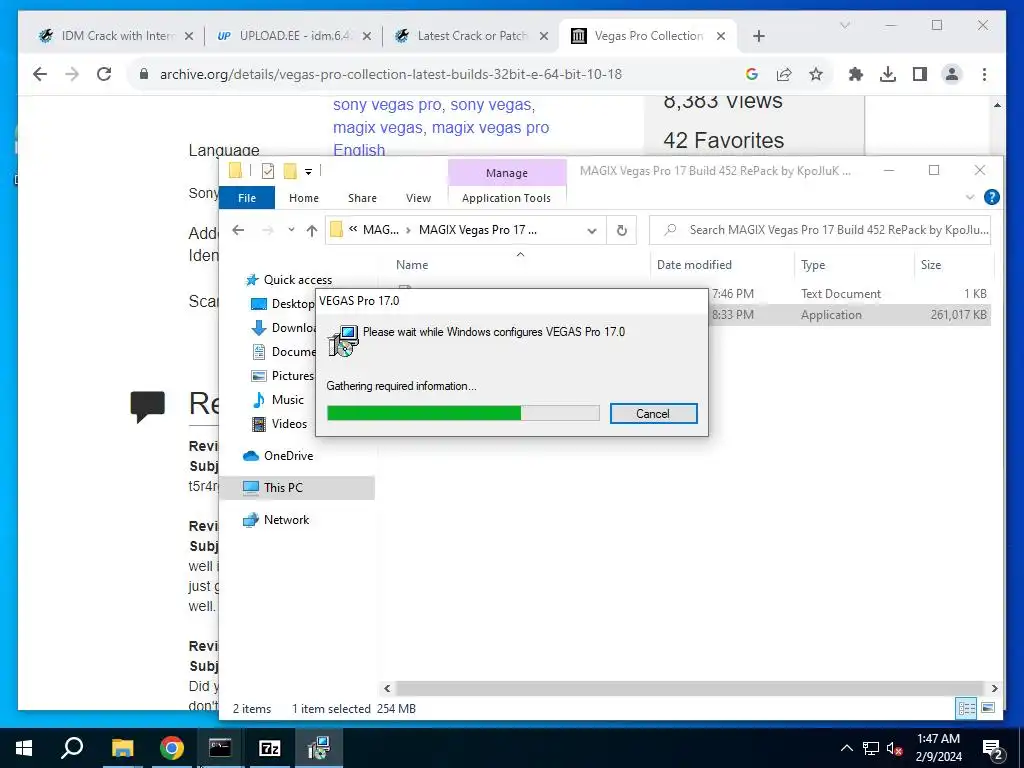Screen dimensions: 1024x768
Task: Open Windows Start menu
Action: click(x=24, y=748)
